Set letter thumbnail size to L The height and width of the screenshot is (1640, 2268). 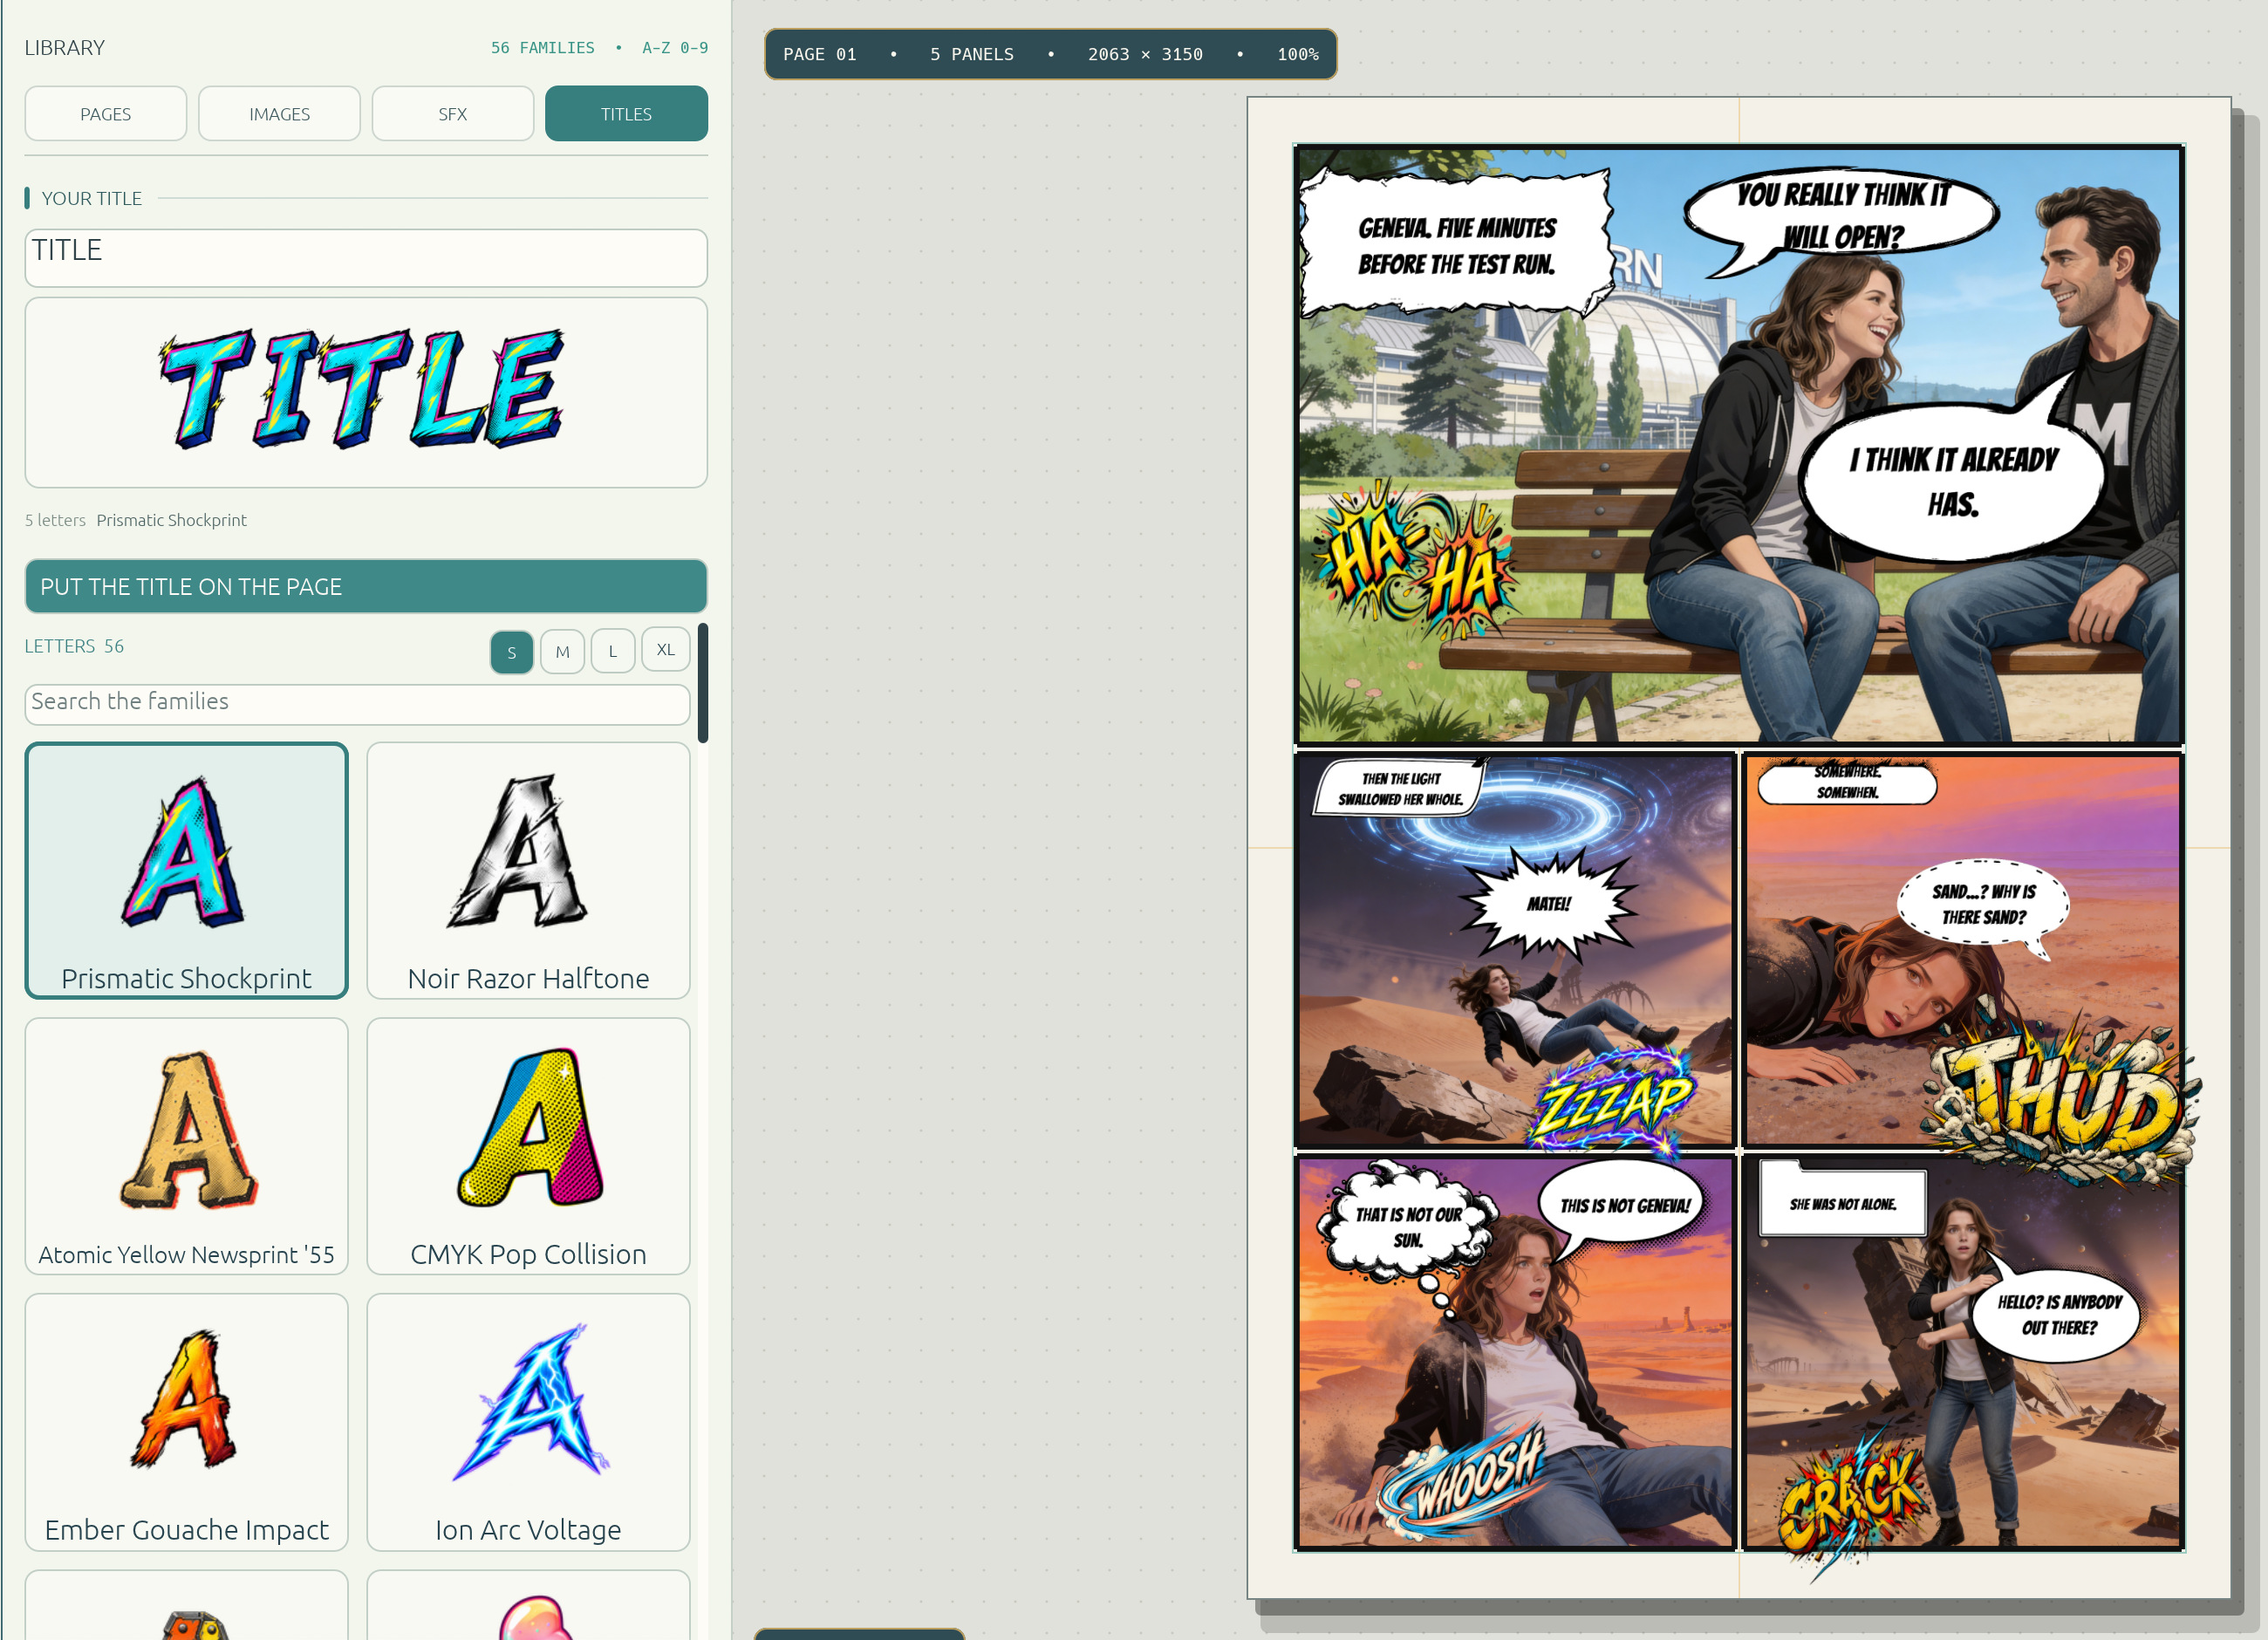coord(613,651)
